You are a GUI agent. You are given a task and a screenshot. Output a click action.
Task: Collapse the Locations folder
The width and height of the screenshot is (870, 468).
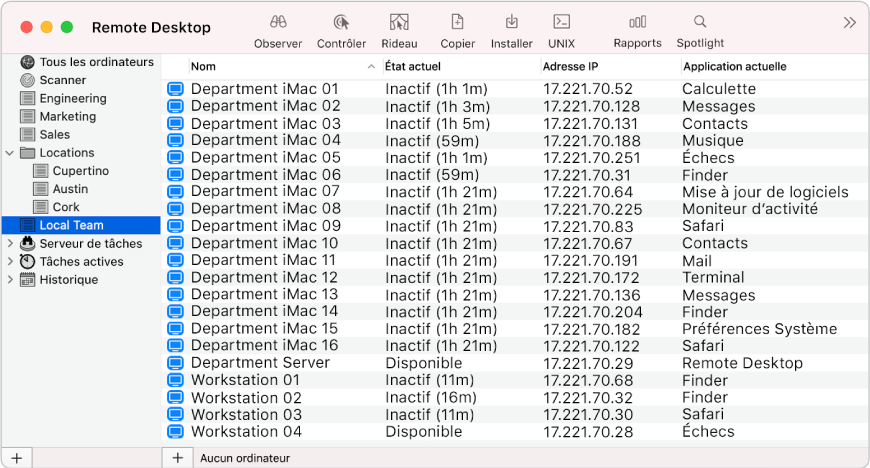(11, 153)
